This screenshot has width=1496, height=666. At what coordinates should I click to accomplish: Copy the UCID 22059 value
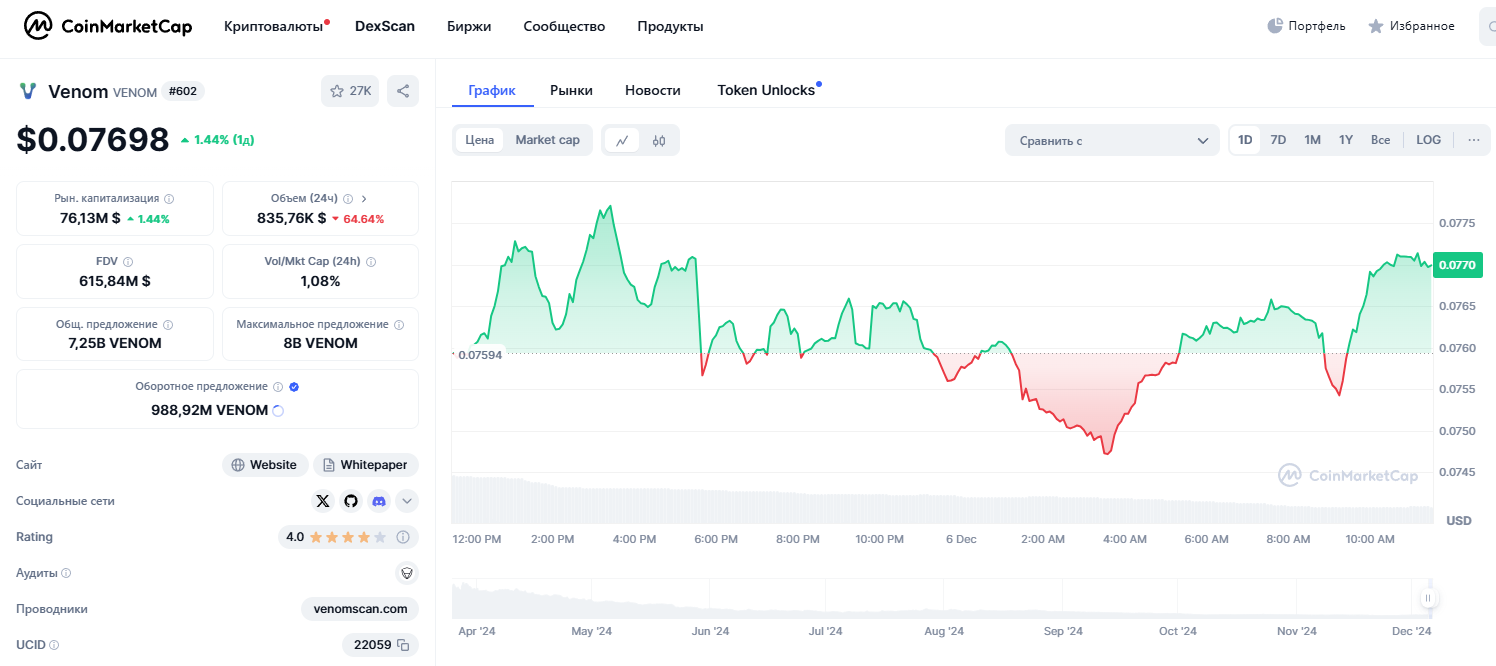(403, 645)
